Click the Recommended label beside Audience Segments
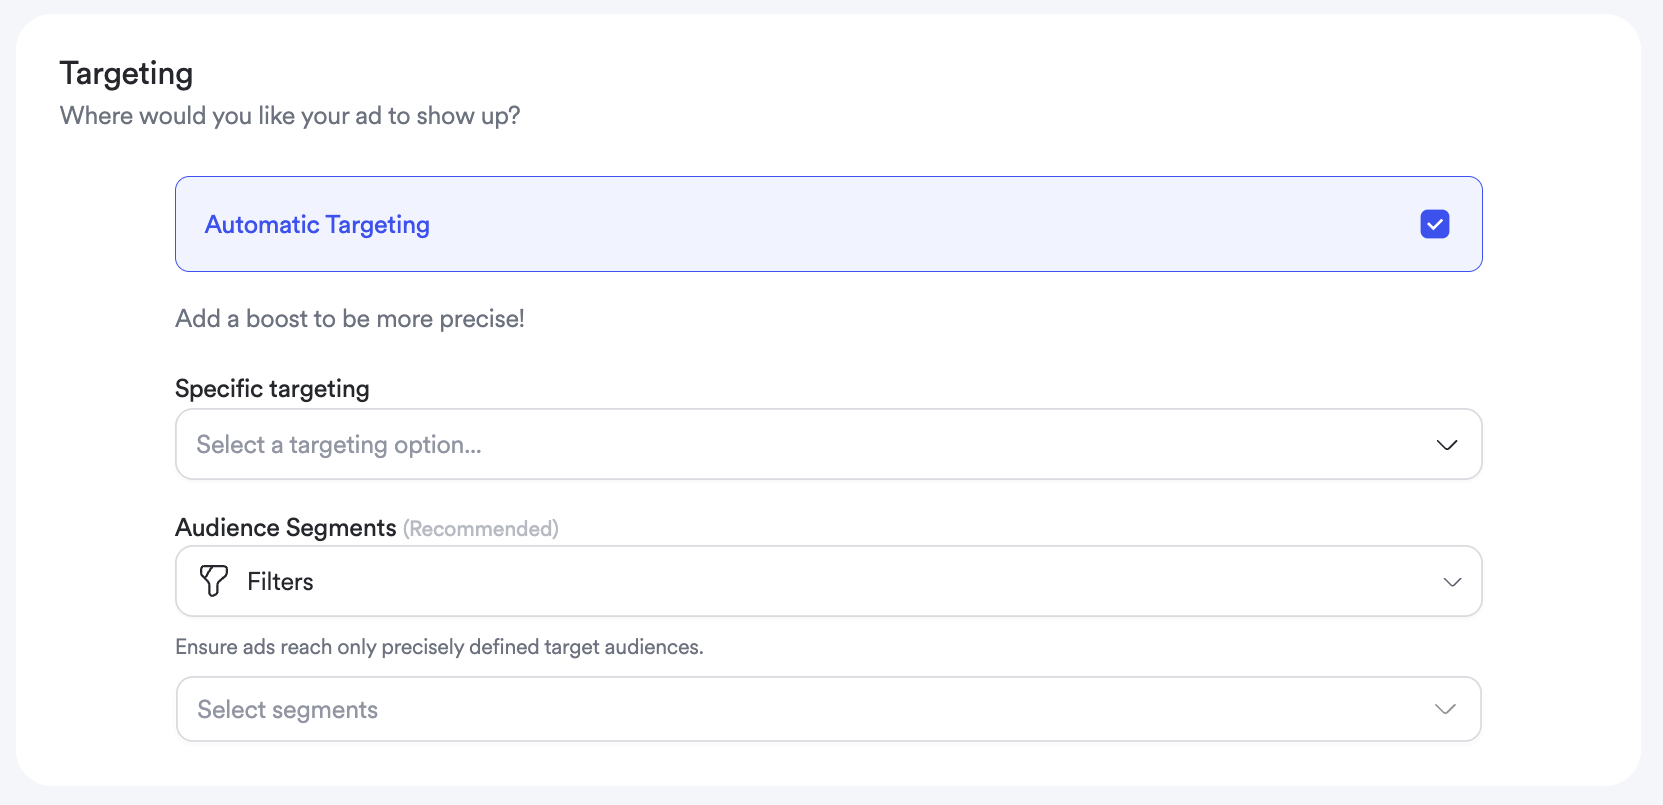 481,528
